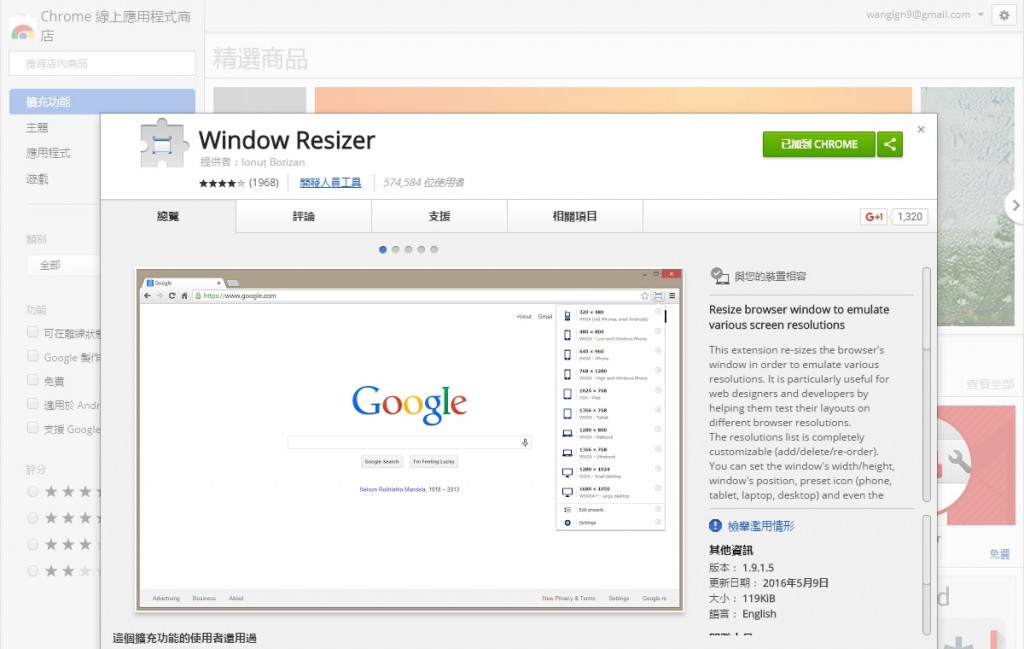Switch to the 總覽 tab
The height and width of the screenshot is (649, 1024).
[x=168, y=216]
